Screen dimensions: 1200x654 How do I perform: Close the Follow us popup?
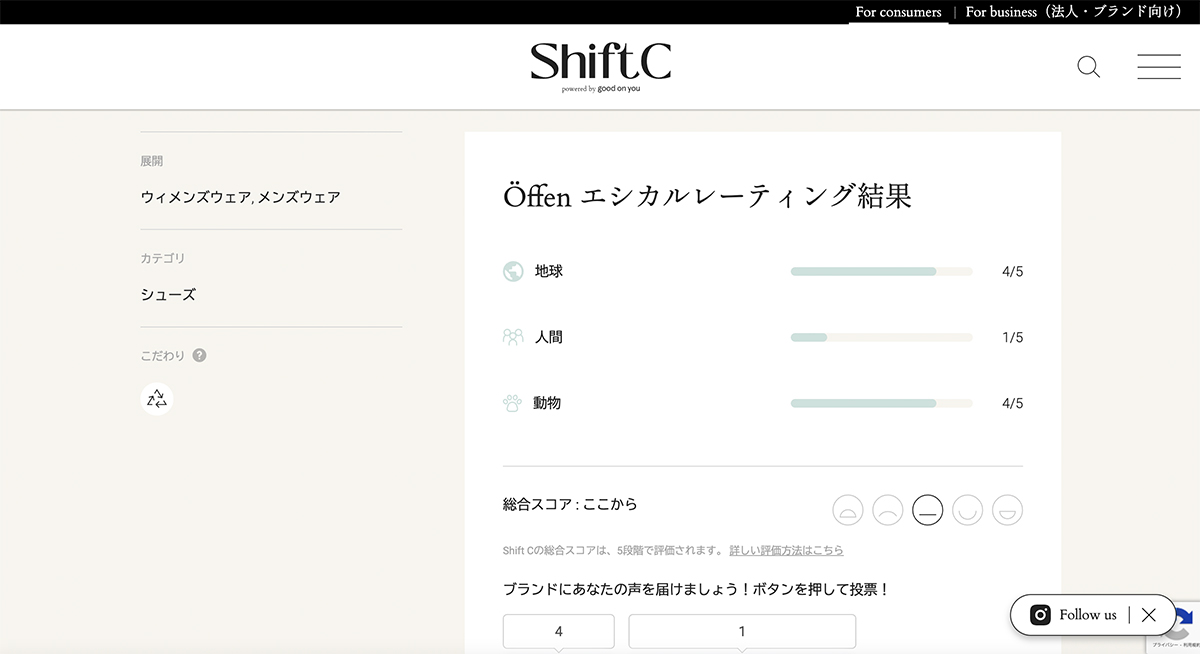pyautogui.click(x=1148, y=615)
